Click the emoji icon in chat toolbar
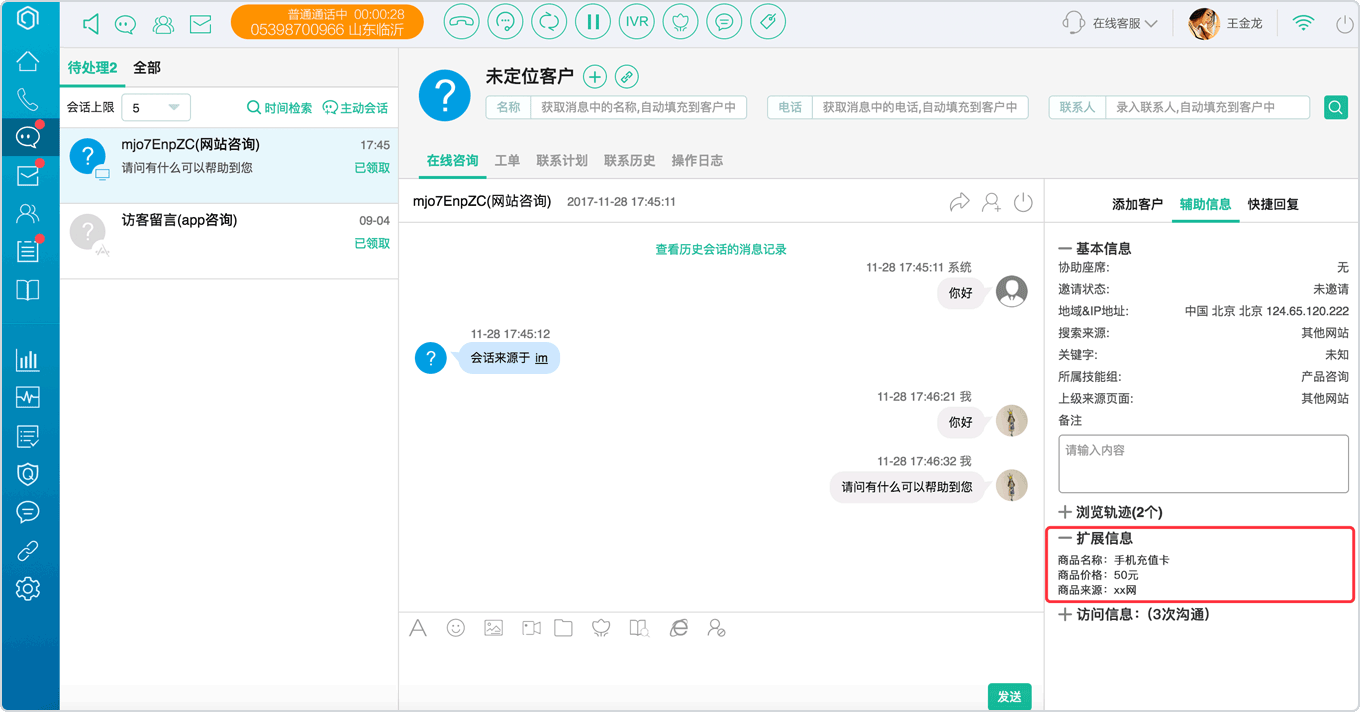This screenshot has width=1360, height=712. pos(456,628)
